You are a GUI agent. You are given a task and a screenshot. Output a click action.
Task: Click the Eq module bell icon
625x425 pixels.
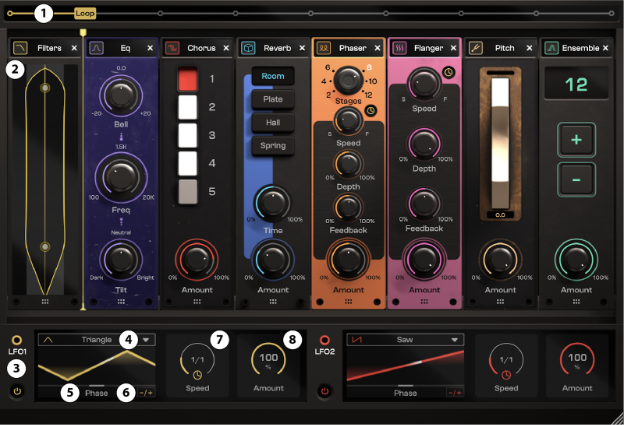tap(96, 48)
